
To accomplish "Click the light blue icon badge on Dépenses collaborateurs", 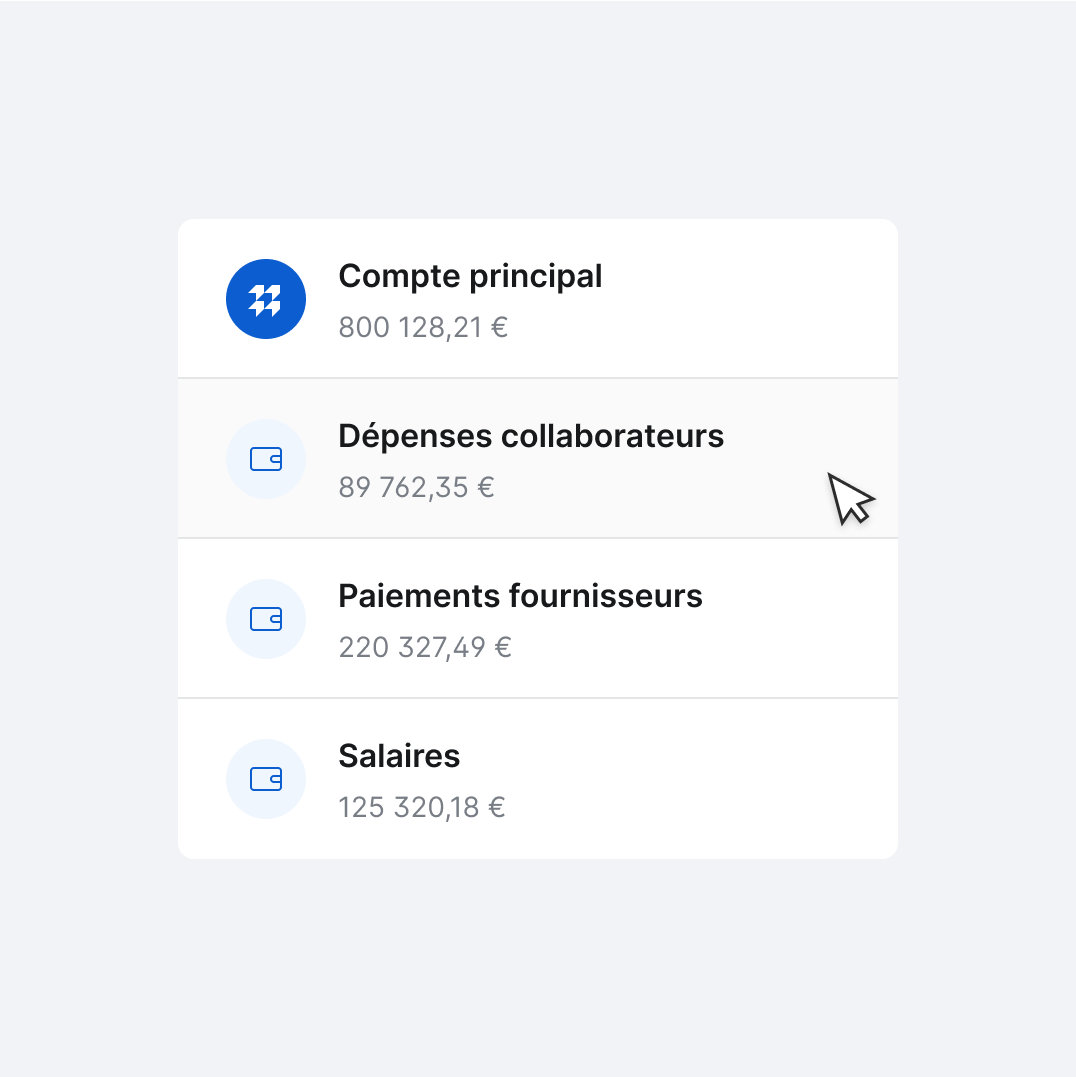I will click(266, 458).
